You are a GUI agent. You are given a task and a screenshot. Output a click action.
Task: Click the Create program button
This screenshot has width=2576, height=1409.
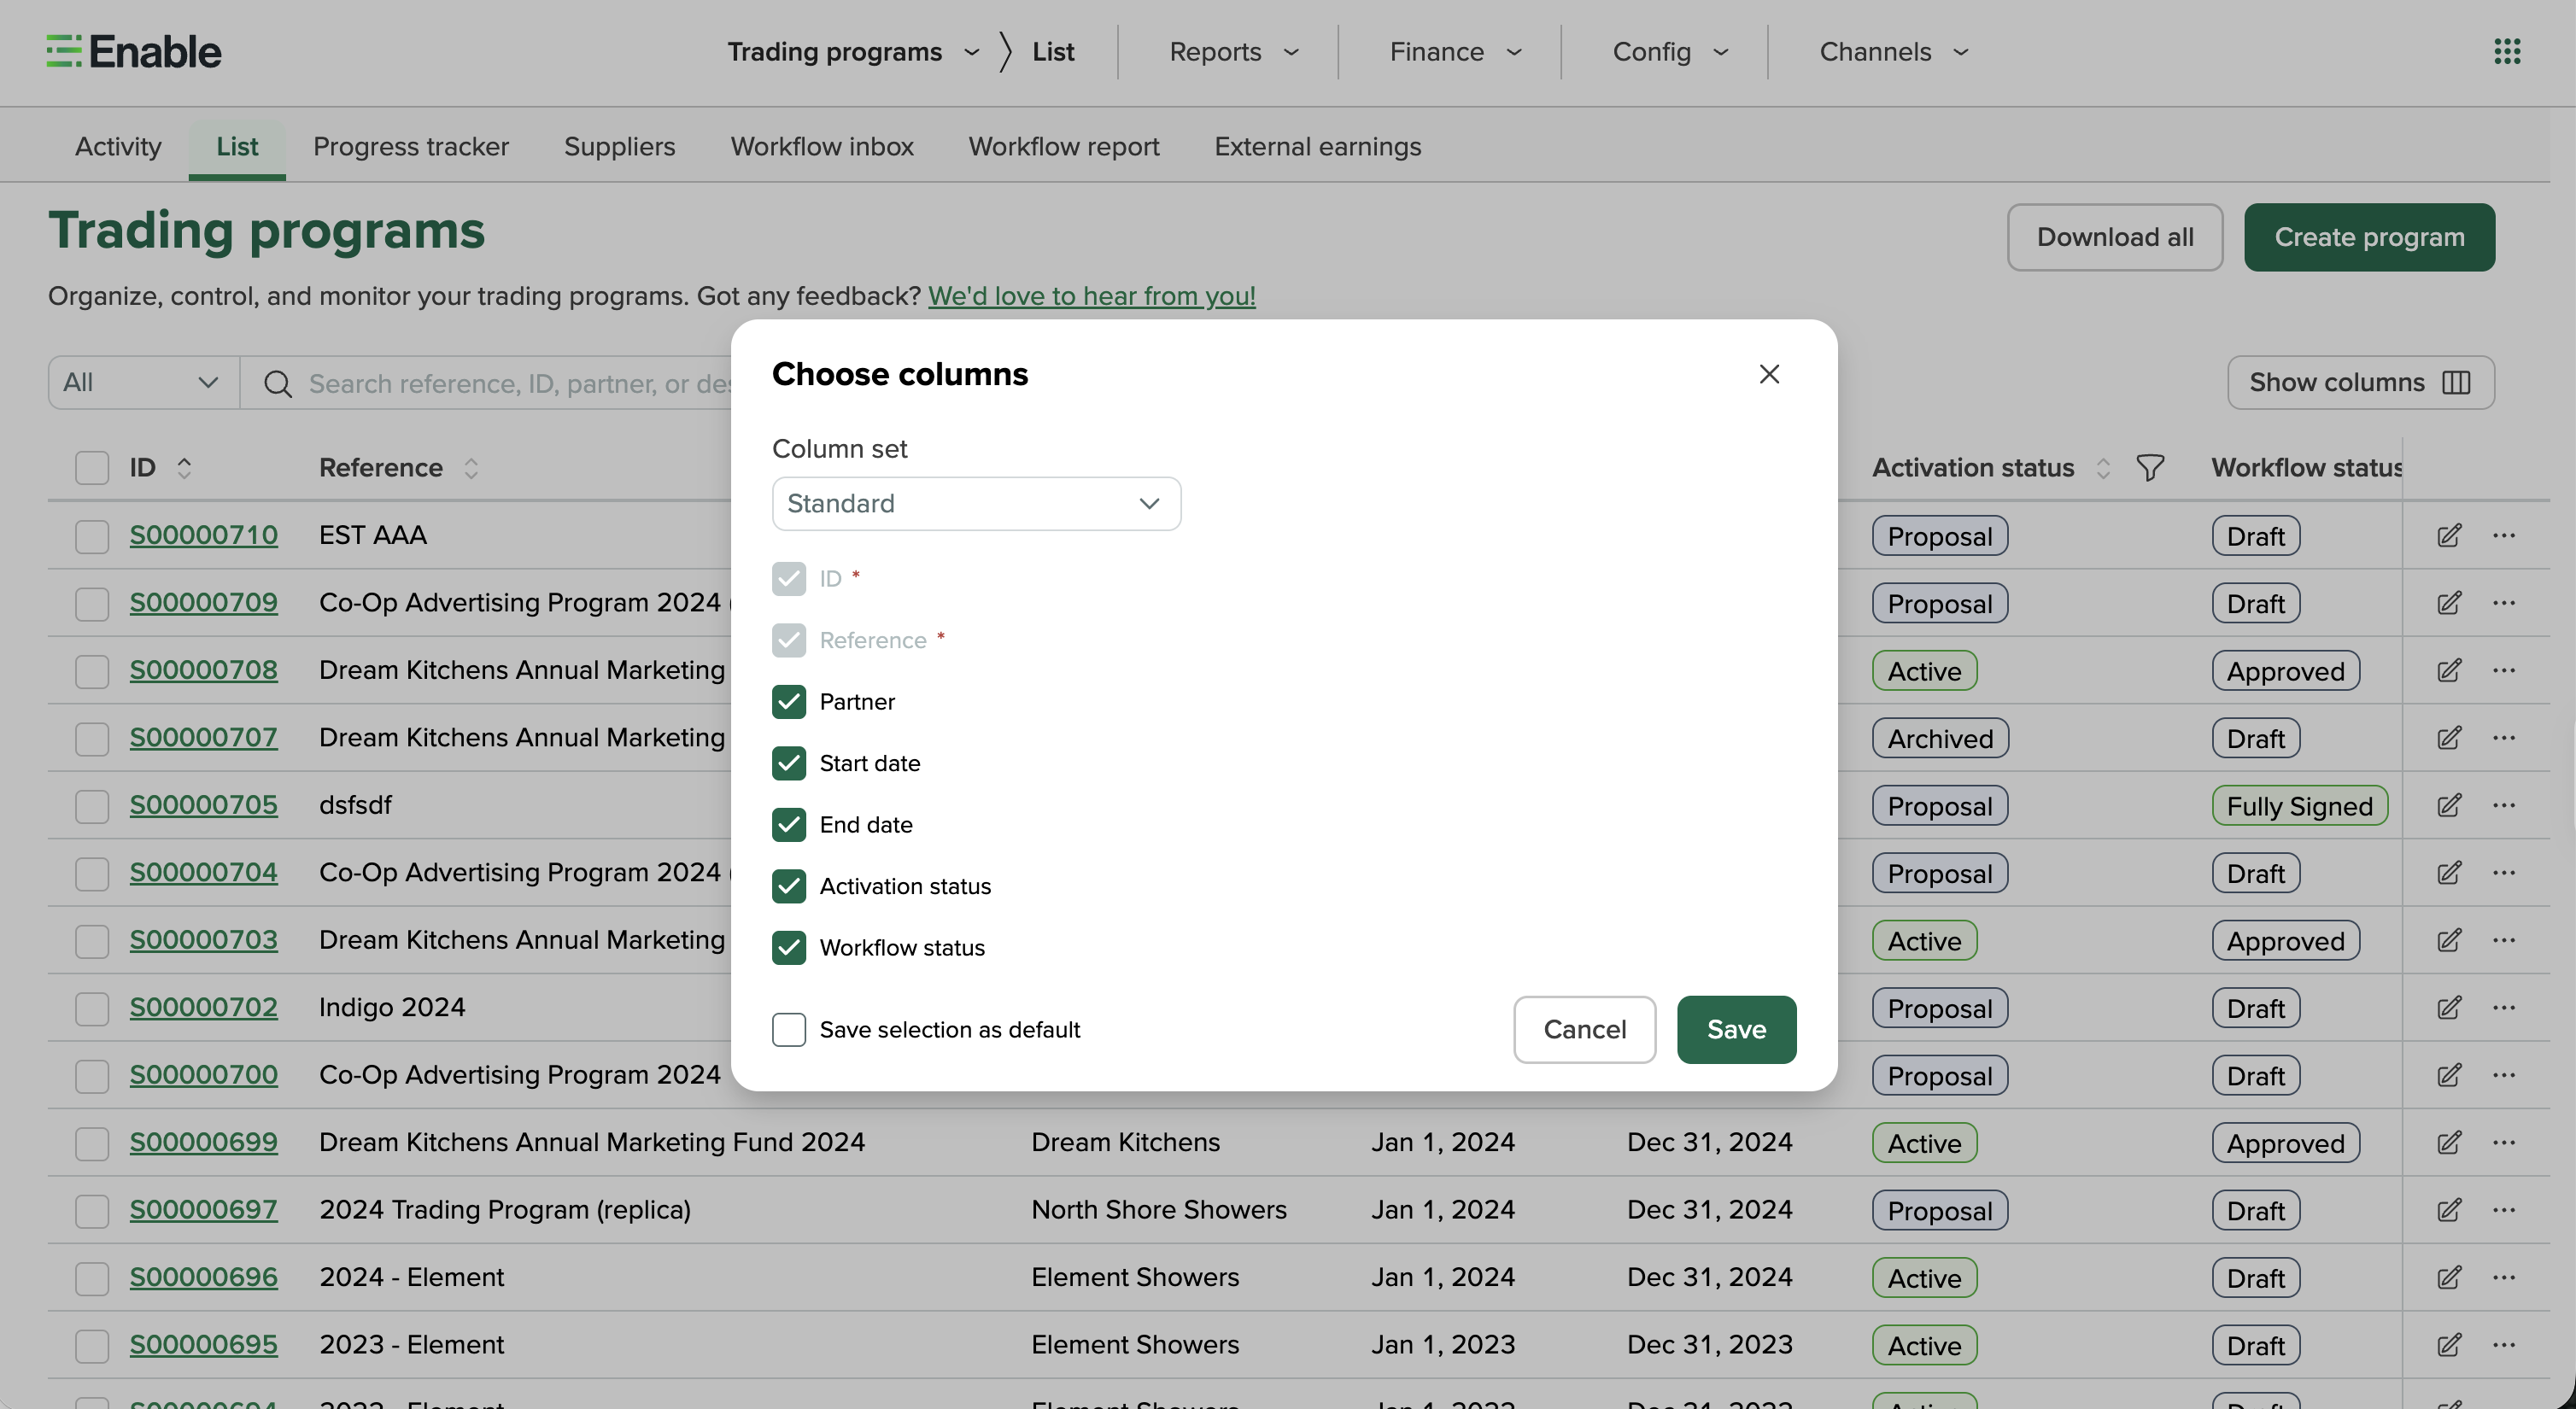[2369, 237]
